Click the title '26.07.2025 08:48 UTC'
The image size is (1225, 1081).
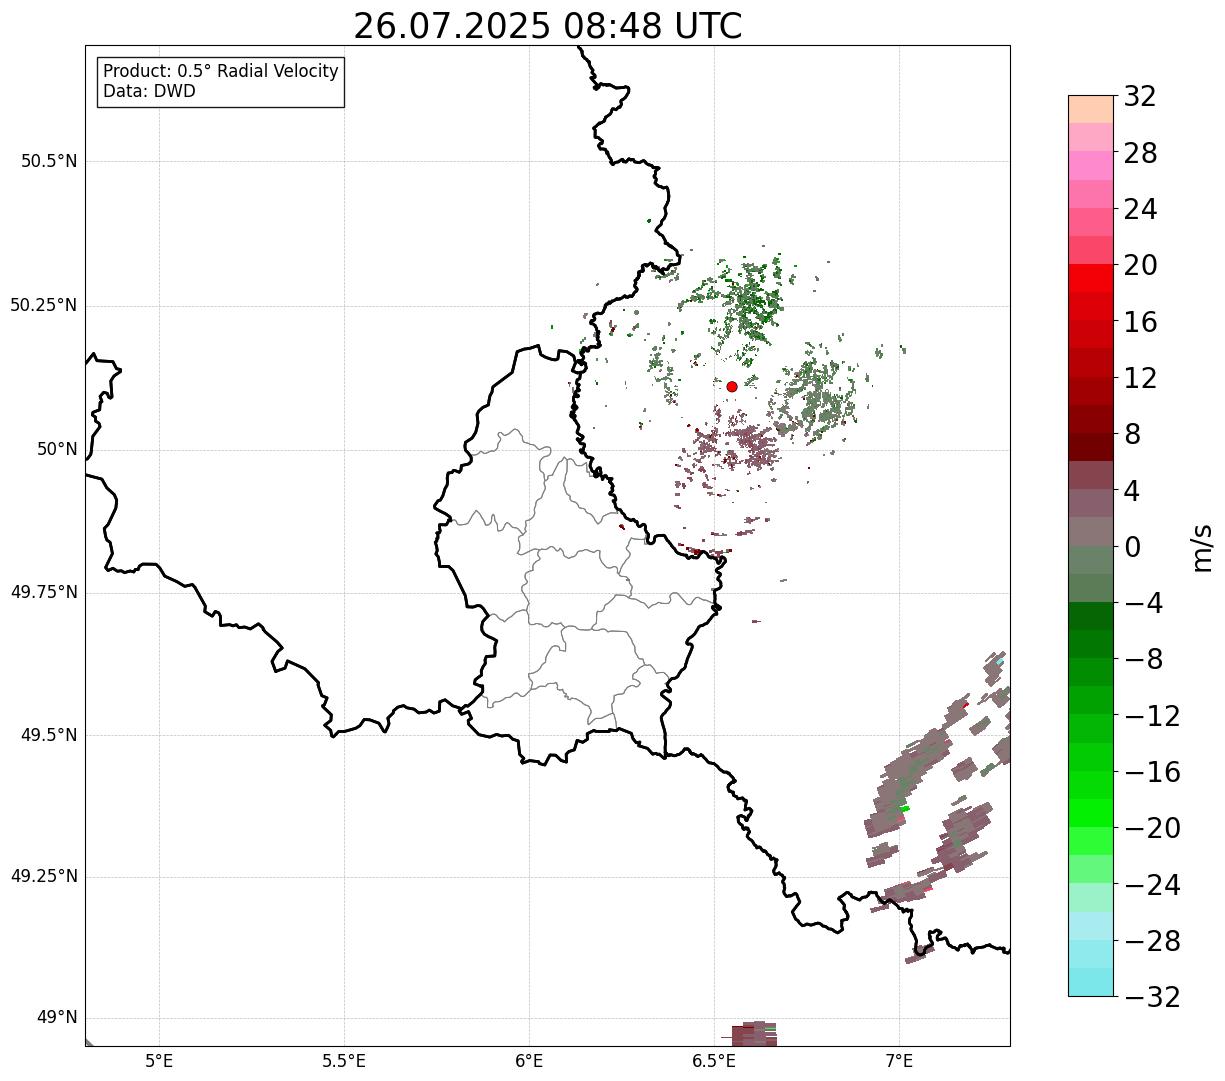click(x=548, y=26)
